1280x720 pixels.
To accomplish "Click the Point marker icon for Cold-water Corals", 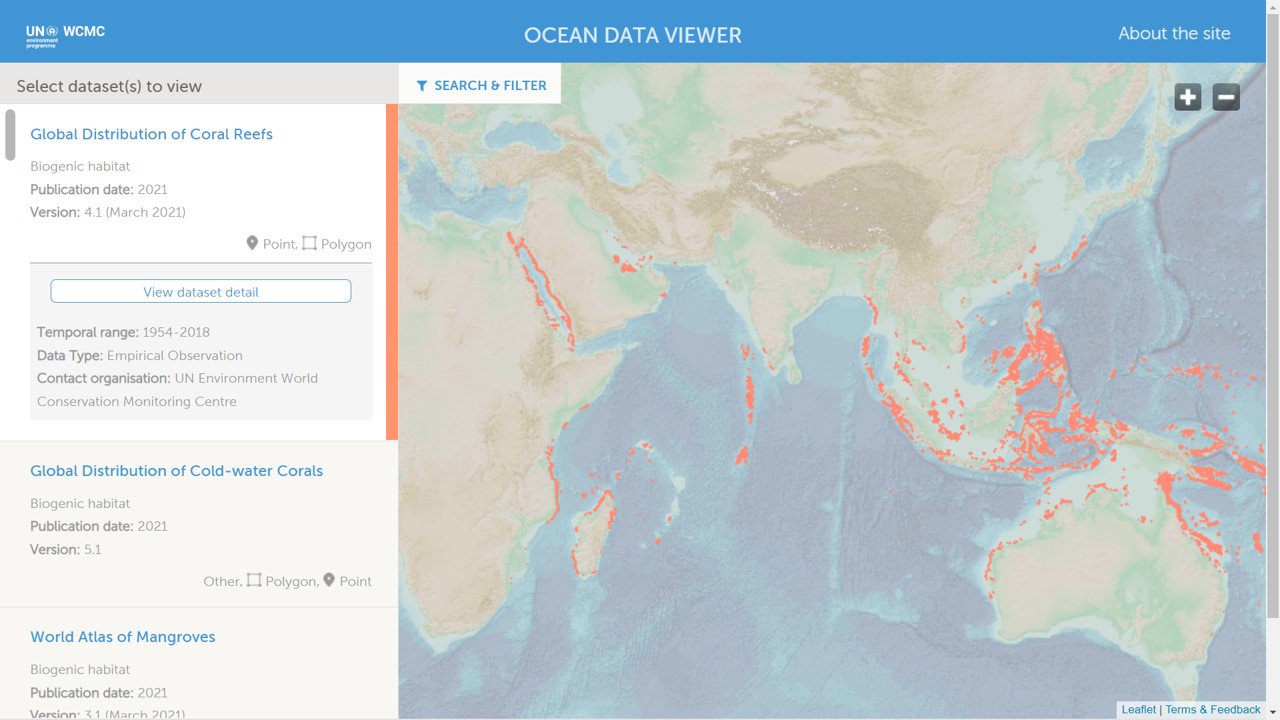I will [329, 580].
